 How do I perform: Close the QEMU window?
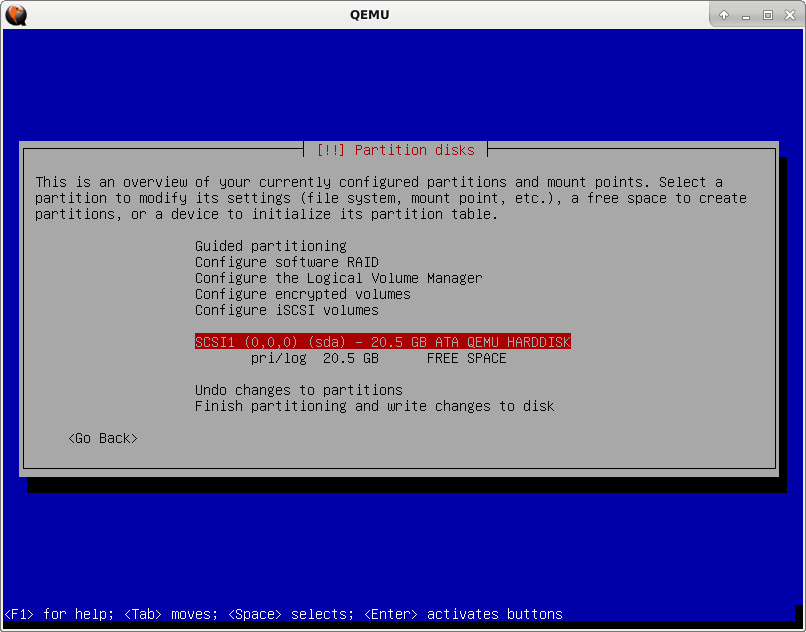click(x=790, y=15)
